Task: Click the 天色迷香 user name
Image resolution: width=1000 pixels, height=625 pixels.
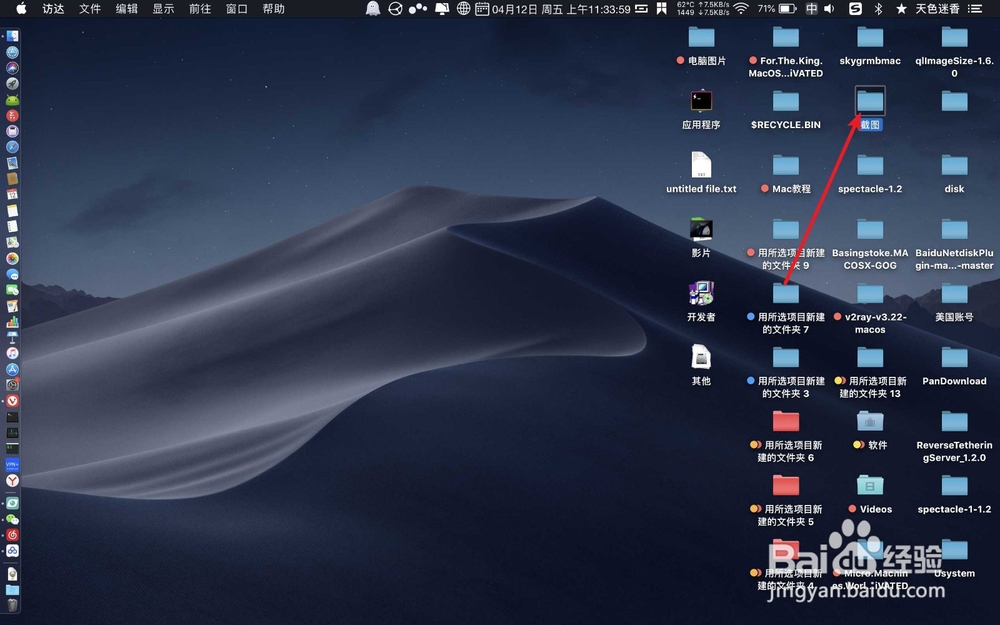Action: pos(938,8)
